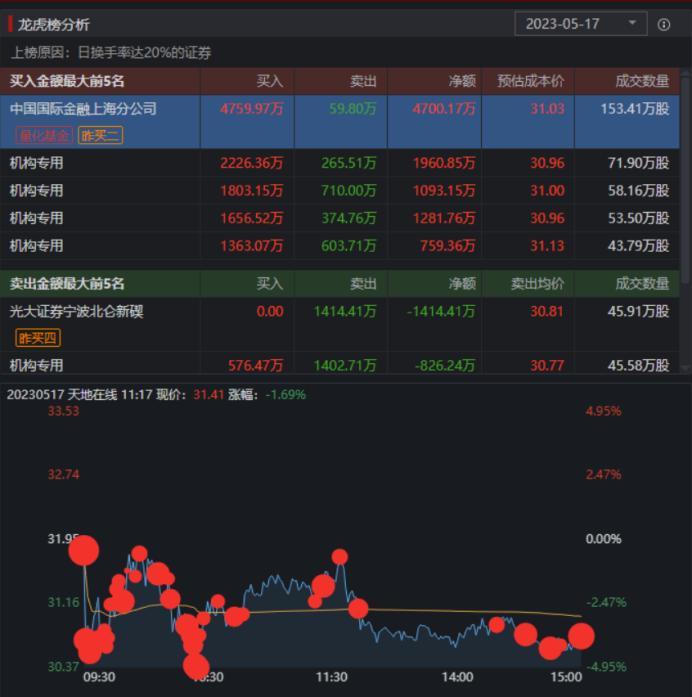
Task: Open the 2023-05-17 date dropdown
Action: point(570,24)
